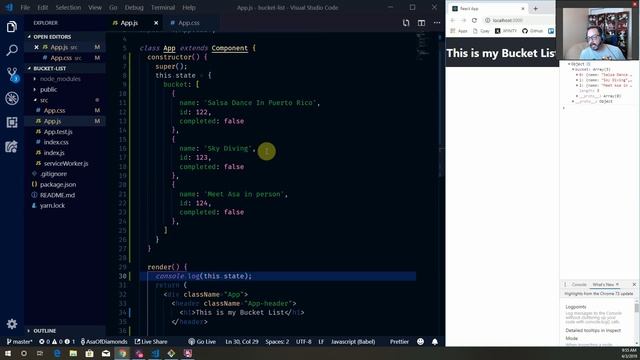Open the Live Share activity bar icon
Image resolution: width=640 pixels, height=360 pixels.
(x=12, y=146)
